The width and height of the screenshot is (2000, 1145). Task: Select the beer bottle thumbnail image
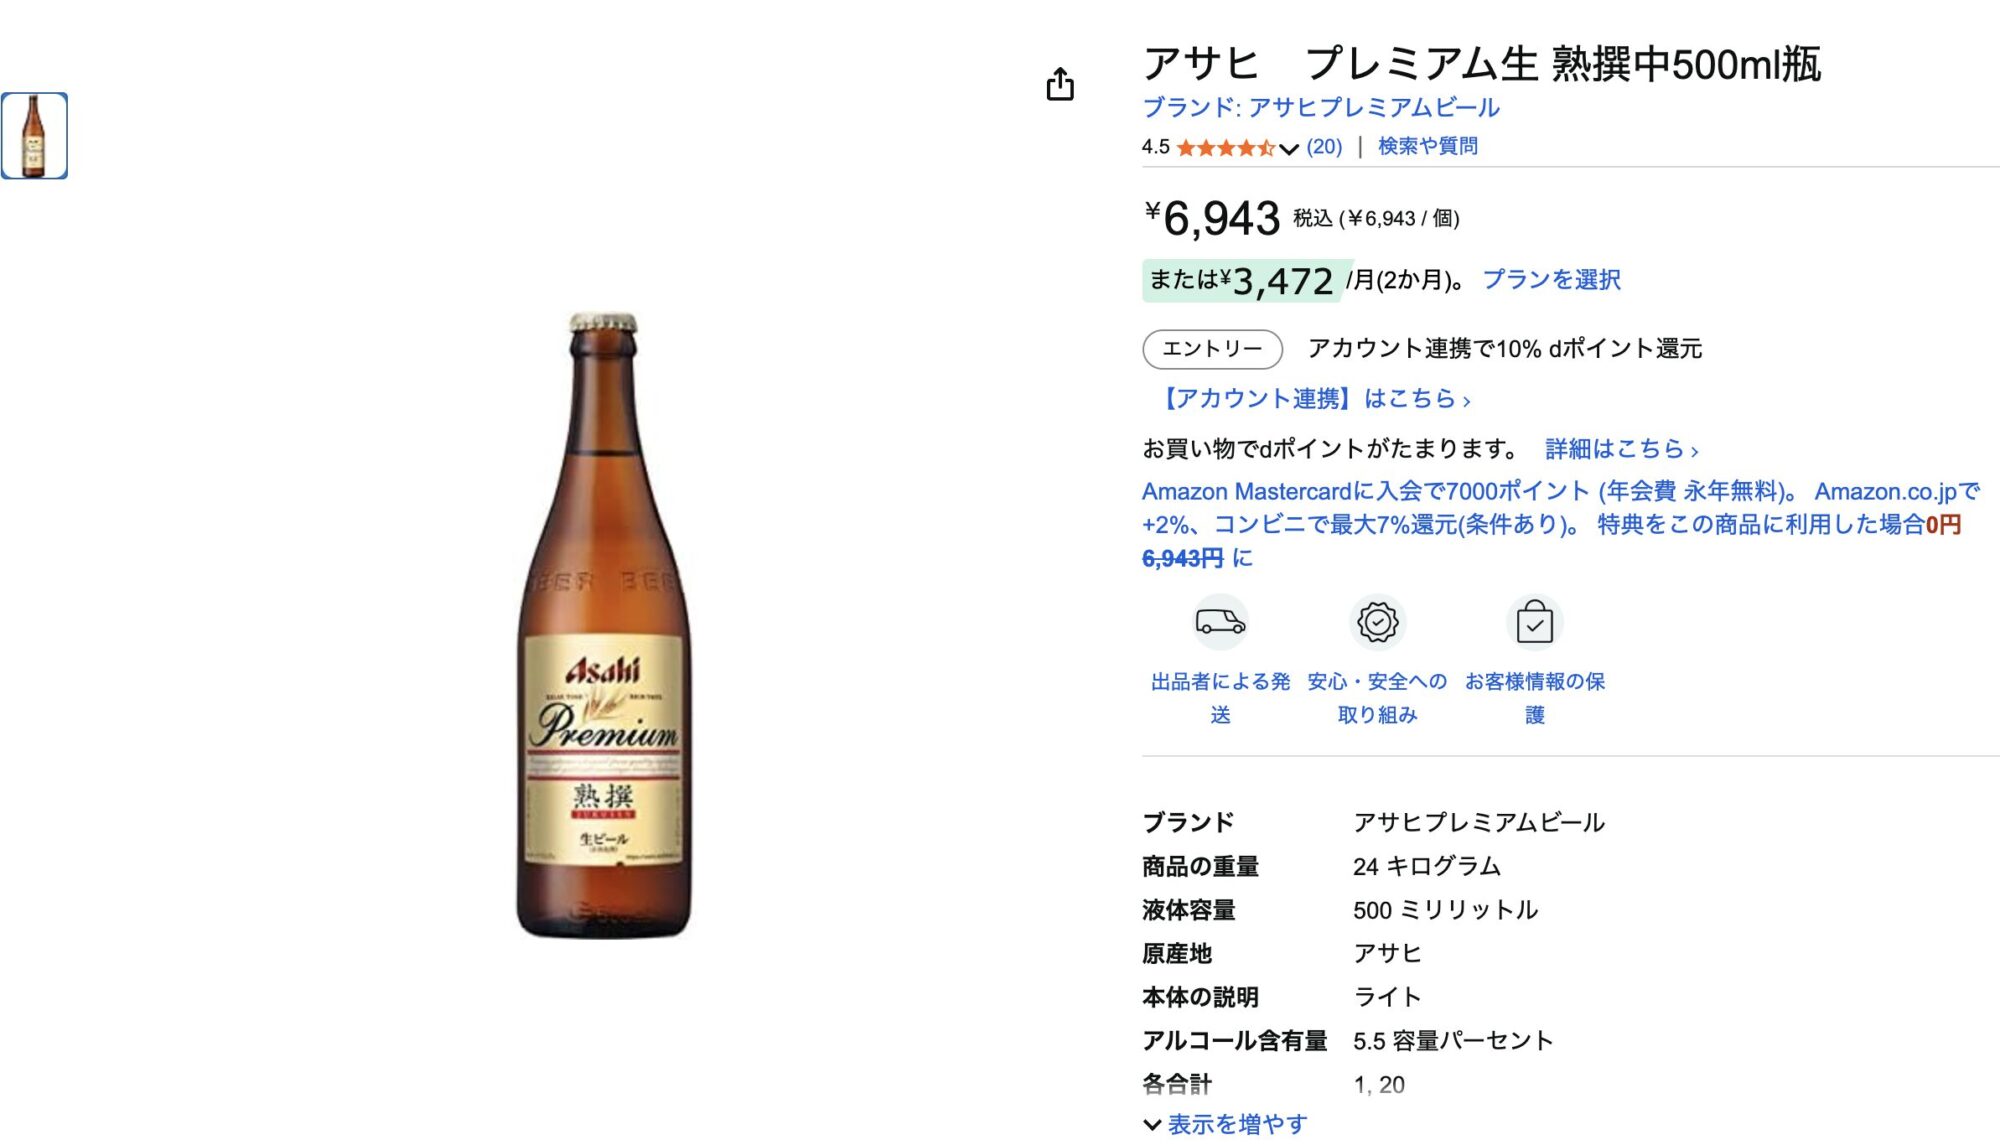pyautogui.click(x=34, y=136)
